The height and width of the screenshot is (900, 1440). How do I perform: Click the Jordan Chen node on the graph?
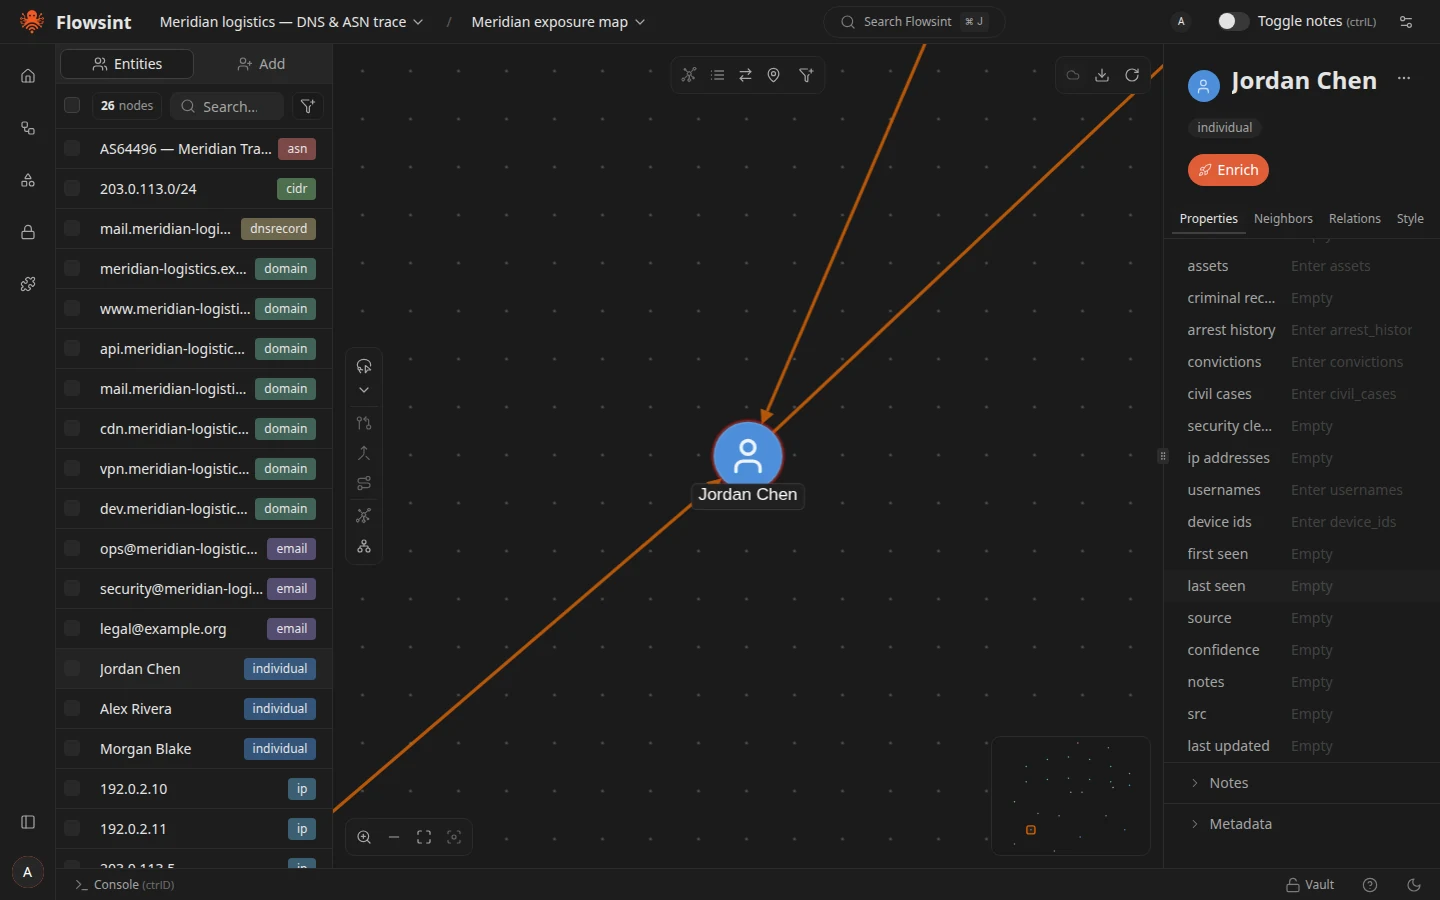[748, 456]
